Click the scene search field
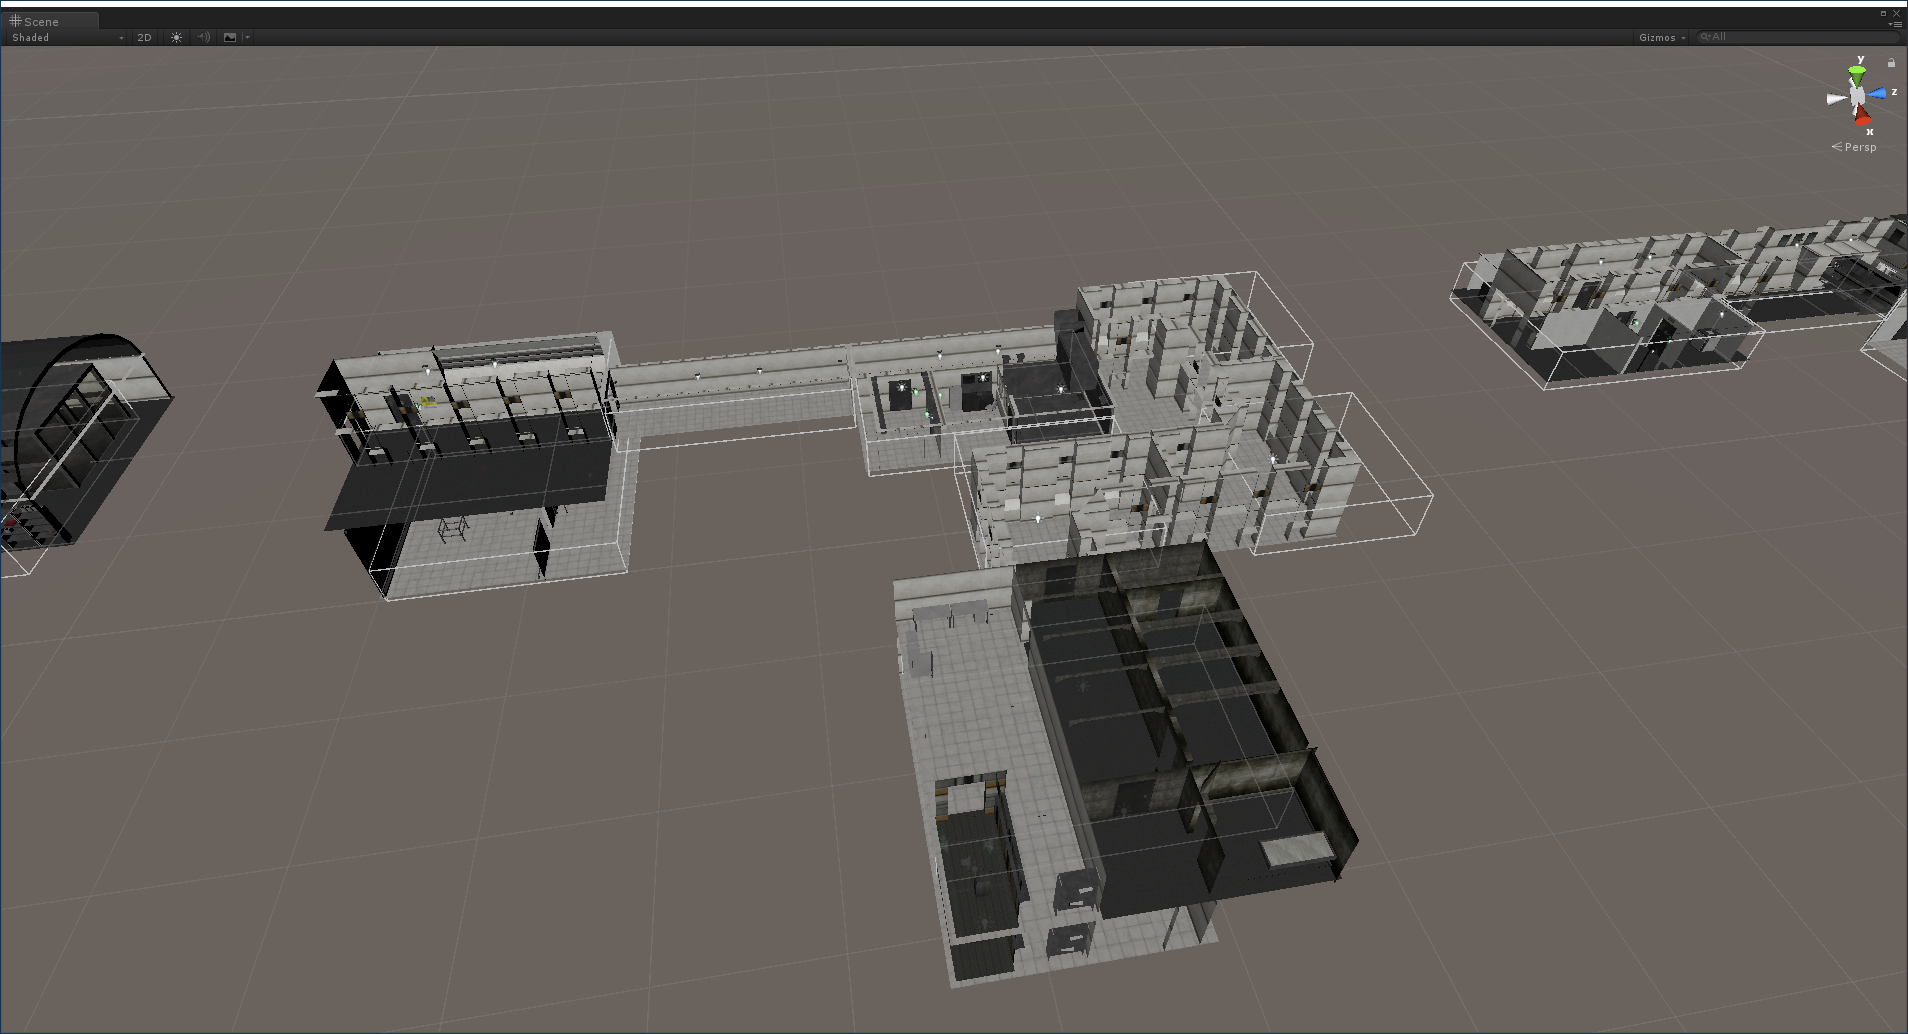 [x=1797, y=37]
